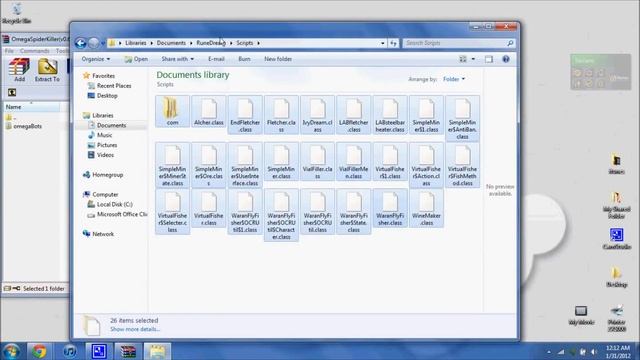640x360 pixels.
Task: Select the VirtualFisher$Selecter.class file
Action: (x=172, y=211)
